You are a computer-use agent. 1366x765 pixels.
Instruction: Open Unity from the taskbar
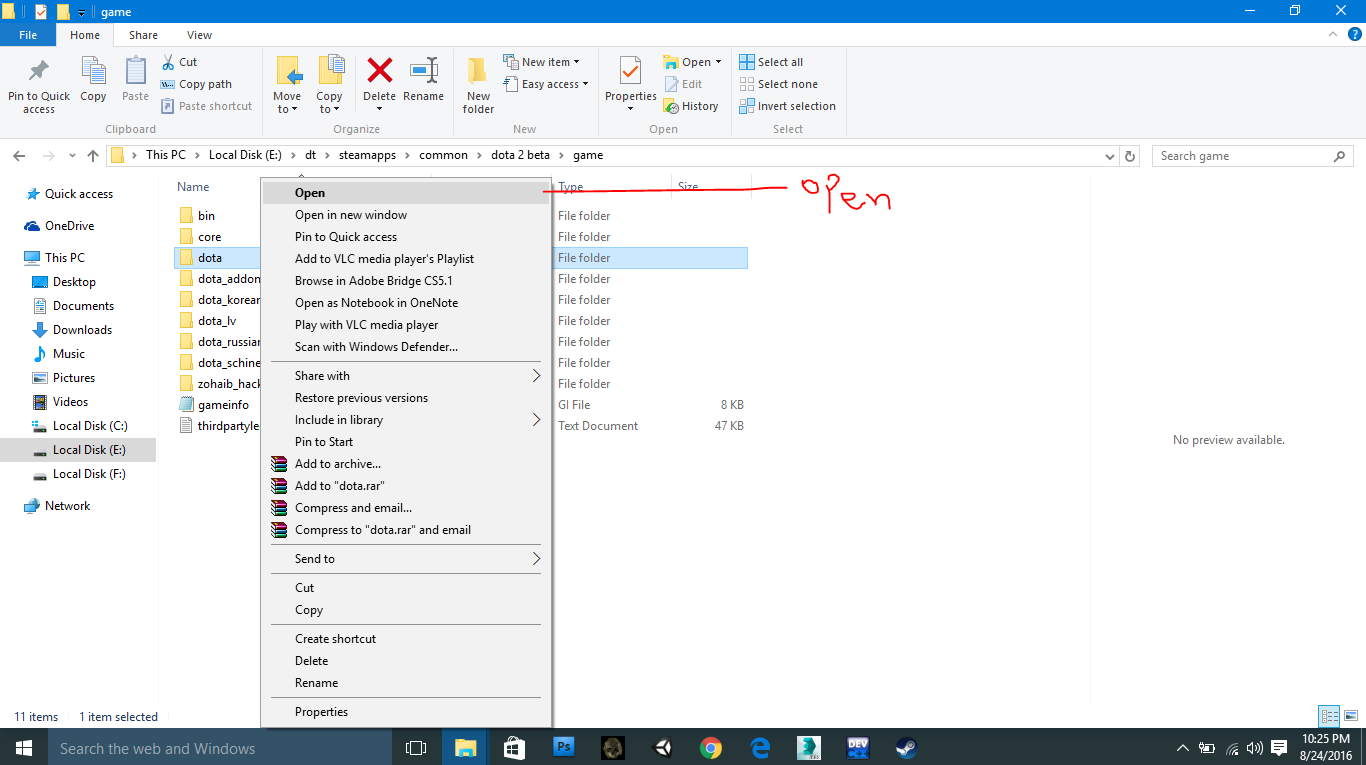click(x=662, y=747)
